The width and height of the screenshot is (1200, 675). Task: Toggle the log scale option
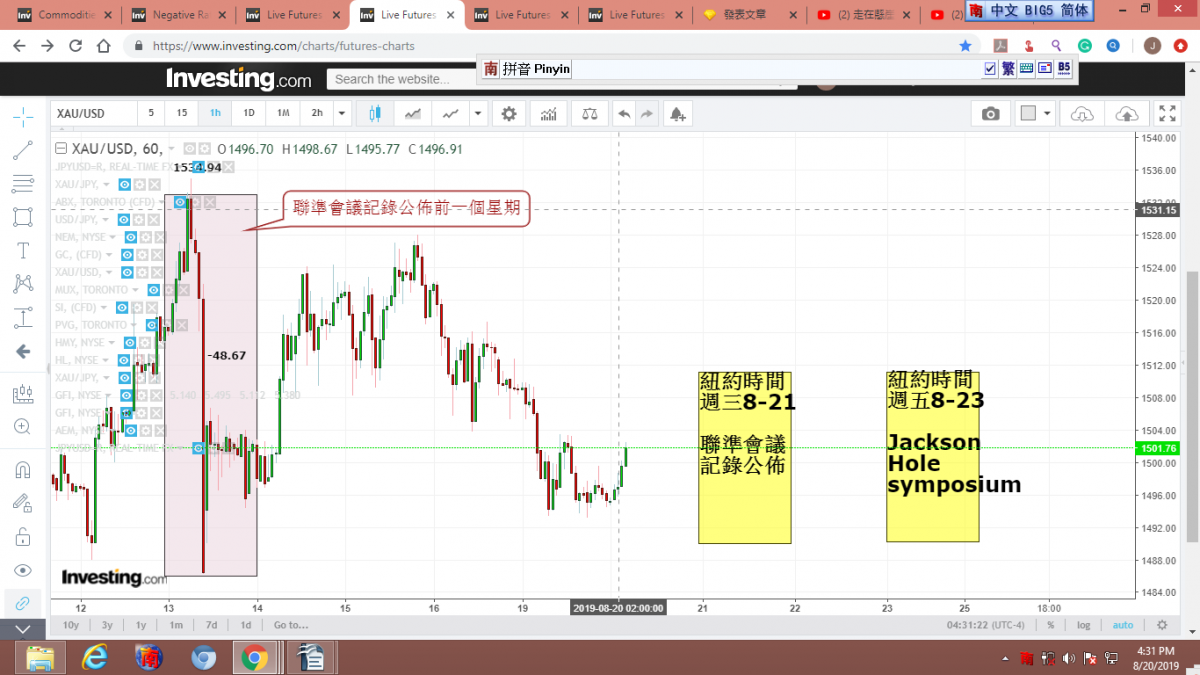point(1084,625)
